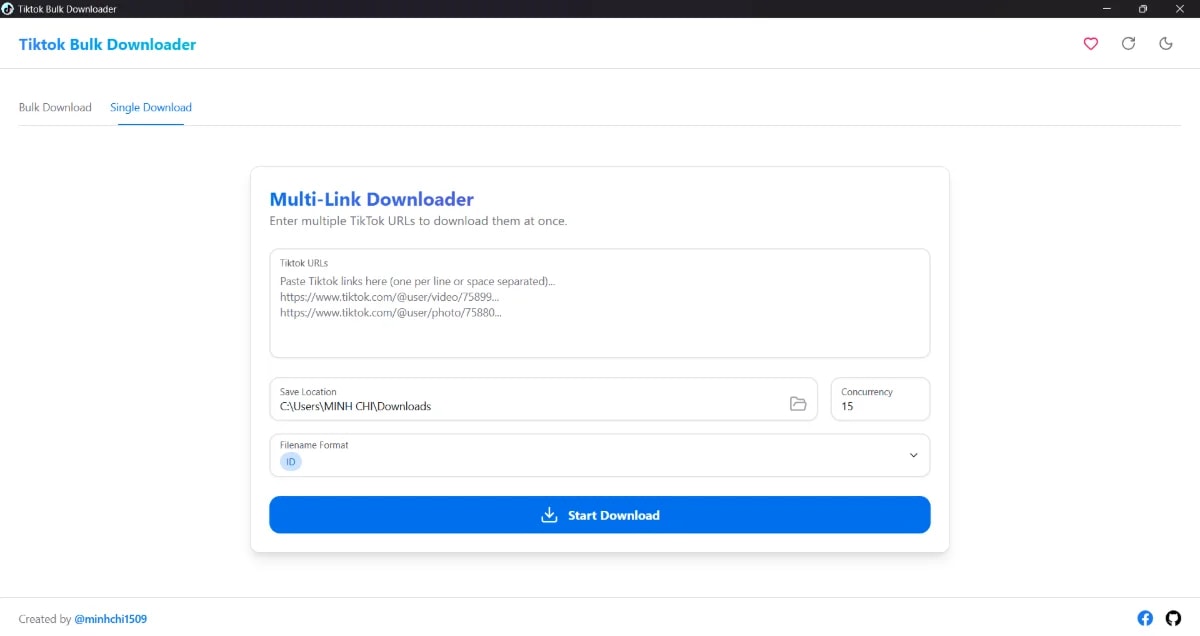Toggle dark mode with the moon icon

pos(1166,44)
